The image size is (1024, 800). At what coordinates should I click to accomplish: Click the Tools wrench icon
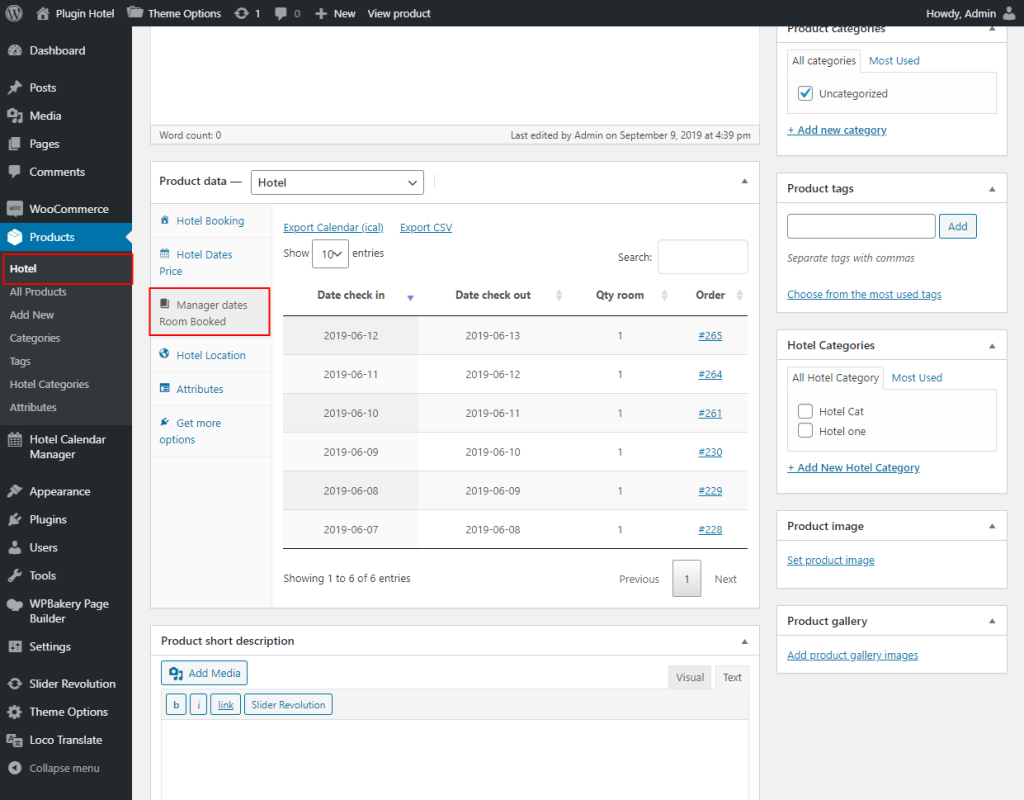coord(14,575)
